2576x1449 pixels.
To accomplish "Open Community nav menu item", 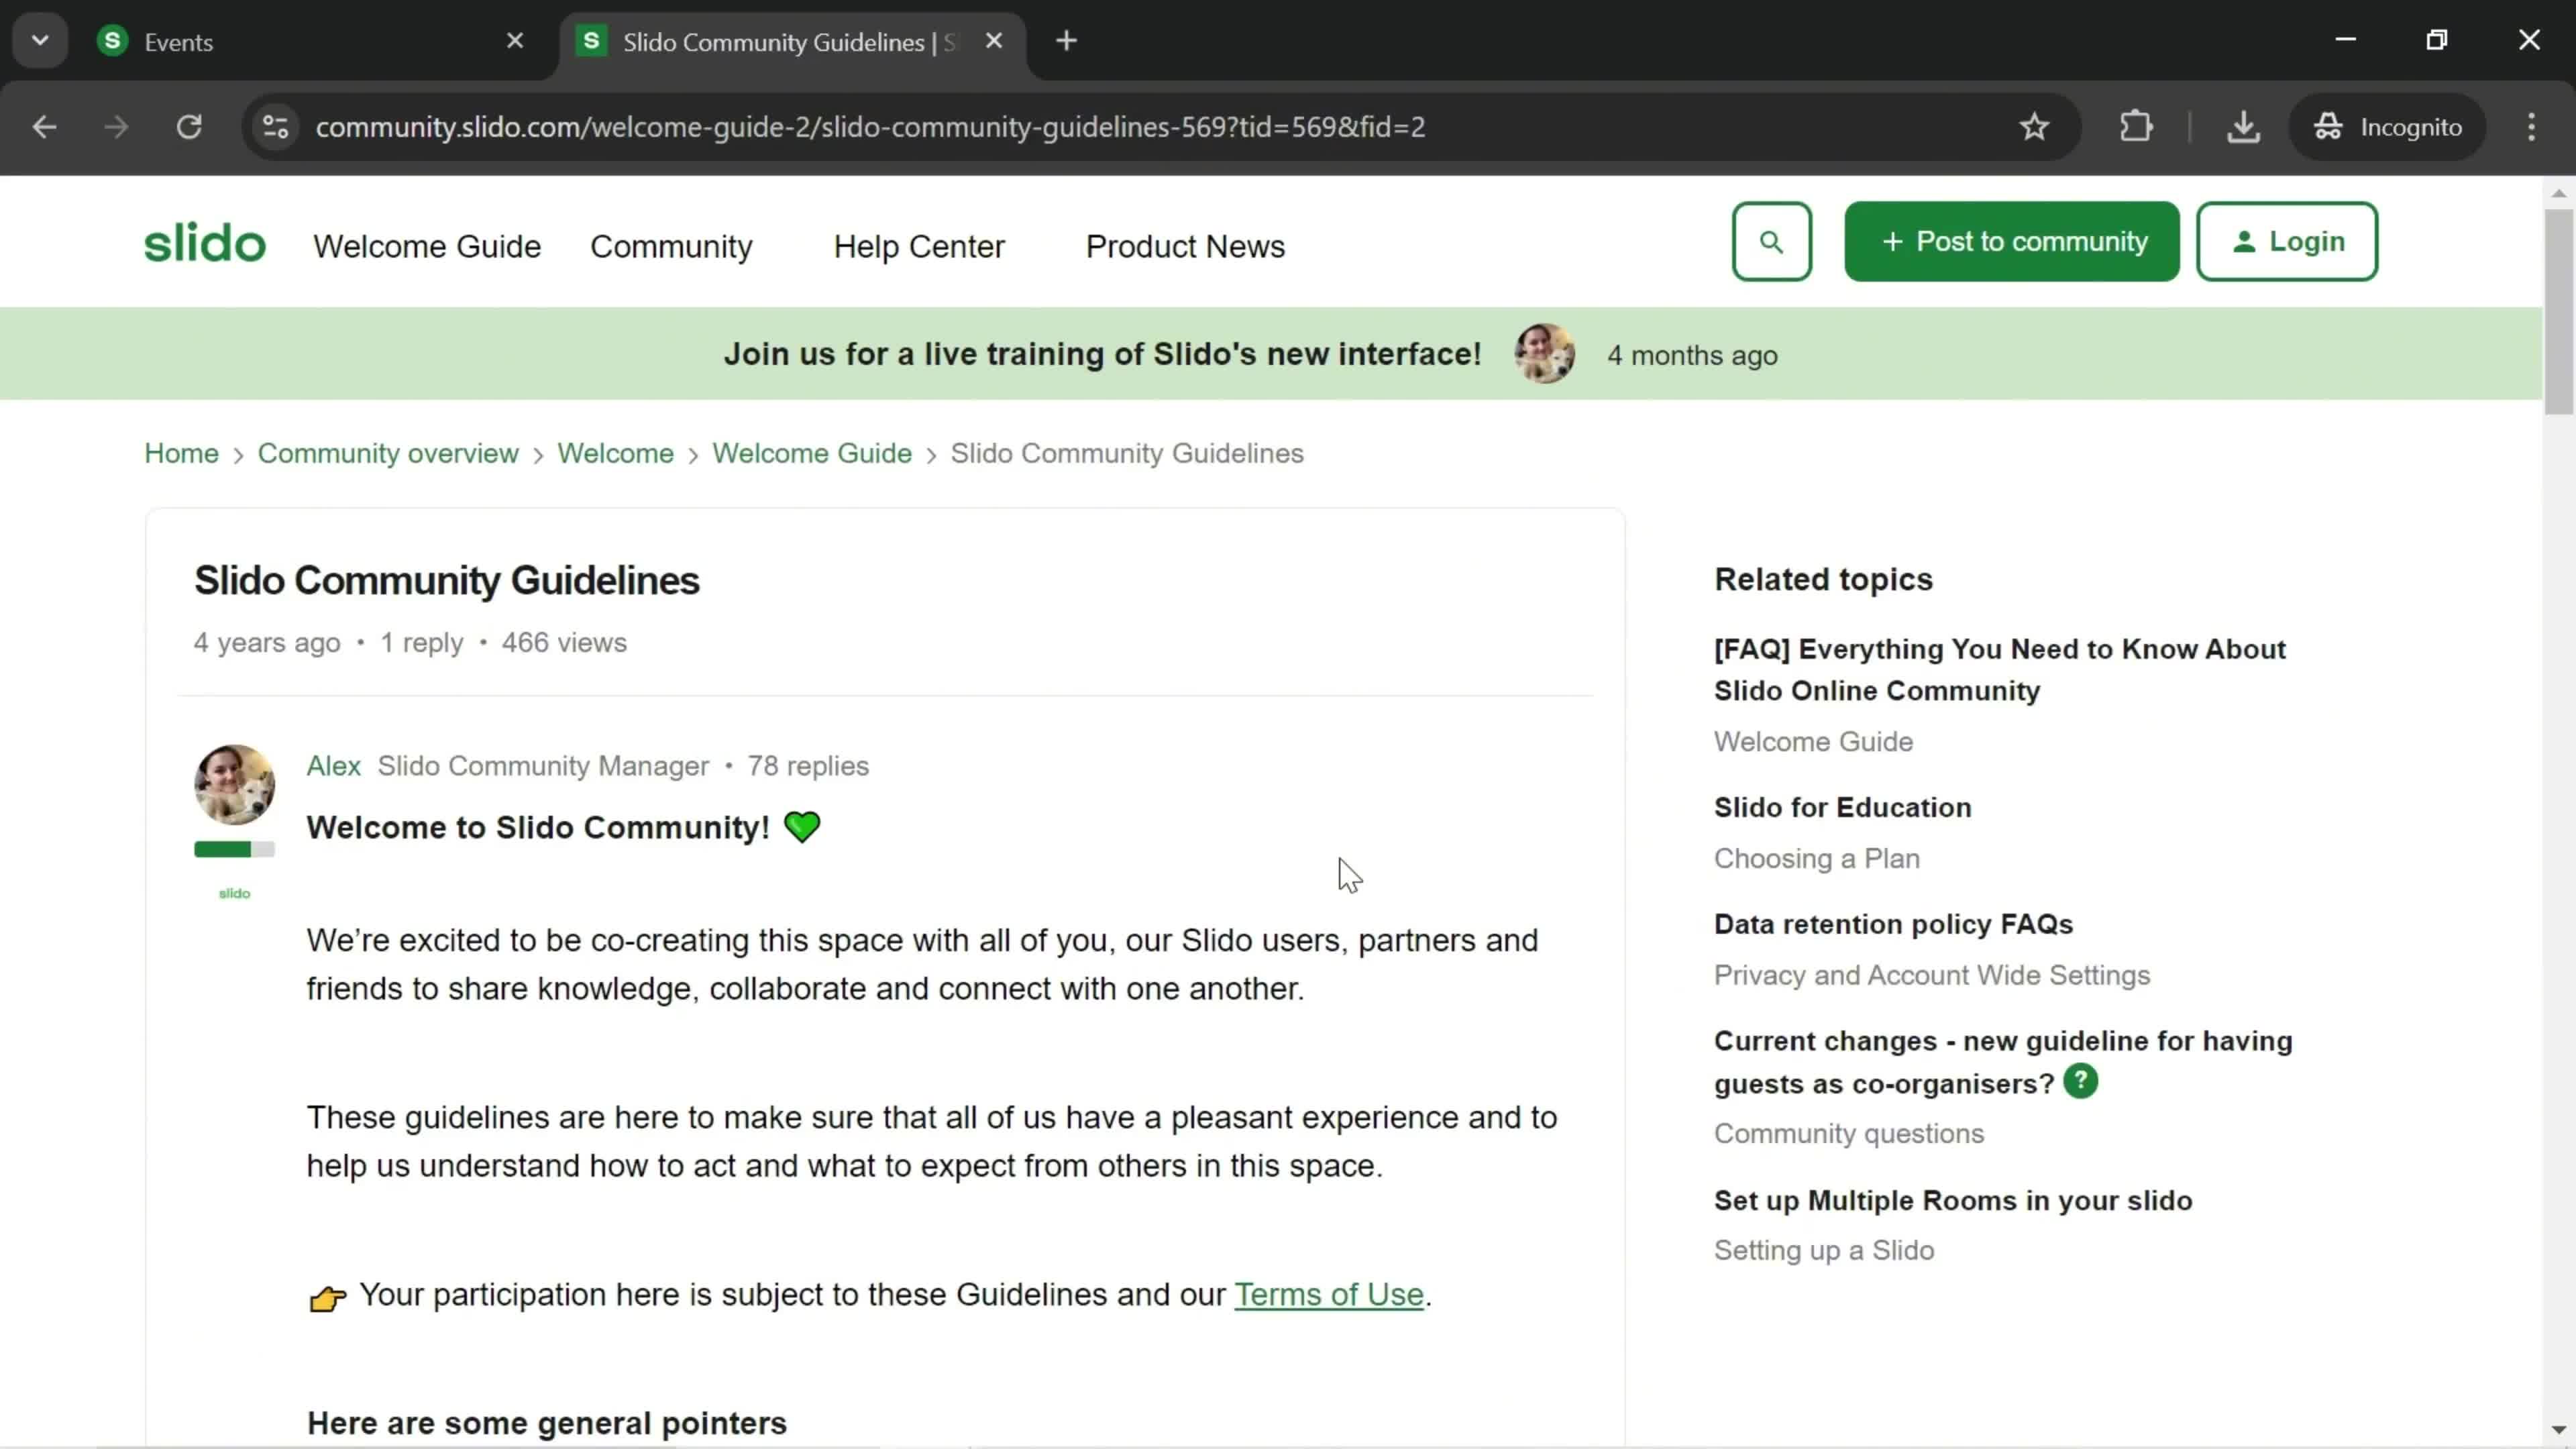I will pyautogui.click(x=671, y=246).
